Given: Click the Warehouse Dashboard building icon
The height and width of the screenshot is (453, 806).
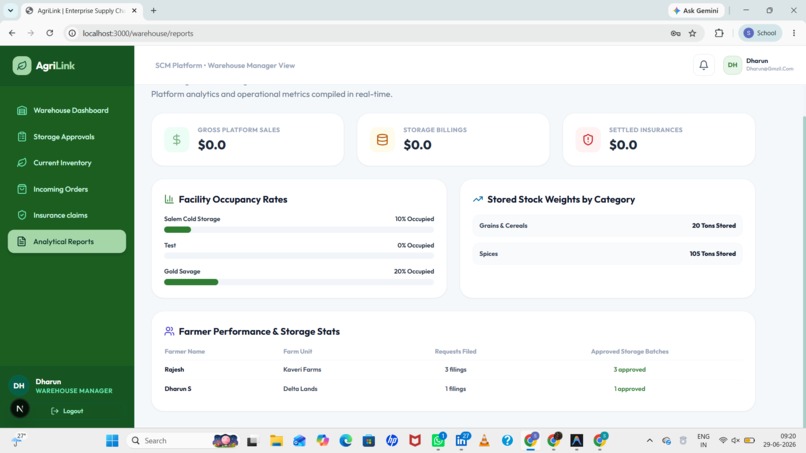Looking at the screenshot, I should click(x=22, y=110).
